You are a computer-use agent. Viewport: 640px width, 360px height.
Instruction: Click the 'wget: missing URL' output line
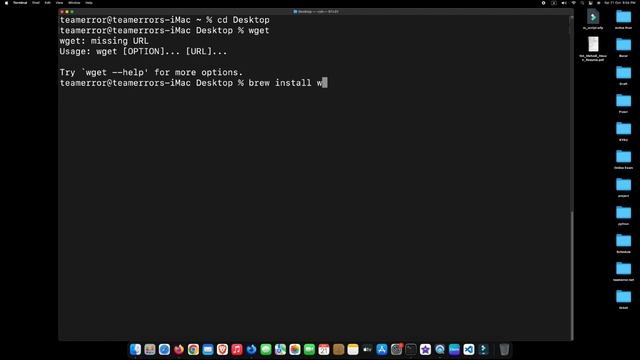coord(104,41)
